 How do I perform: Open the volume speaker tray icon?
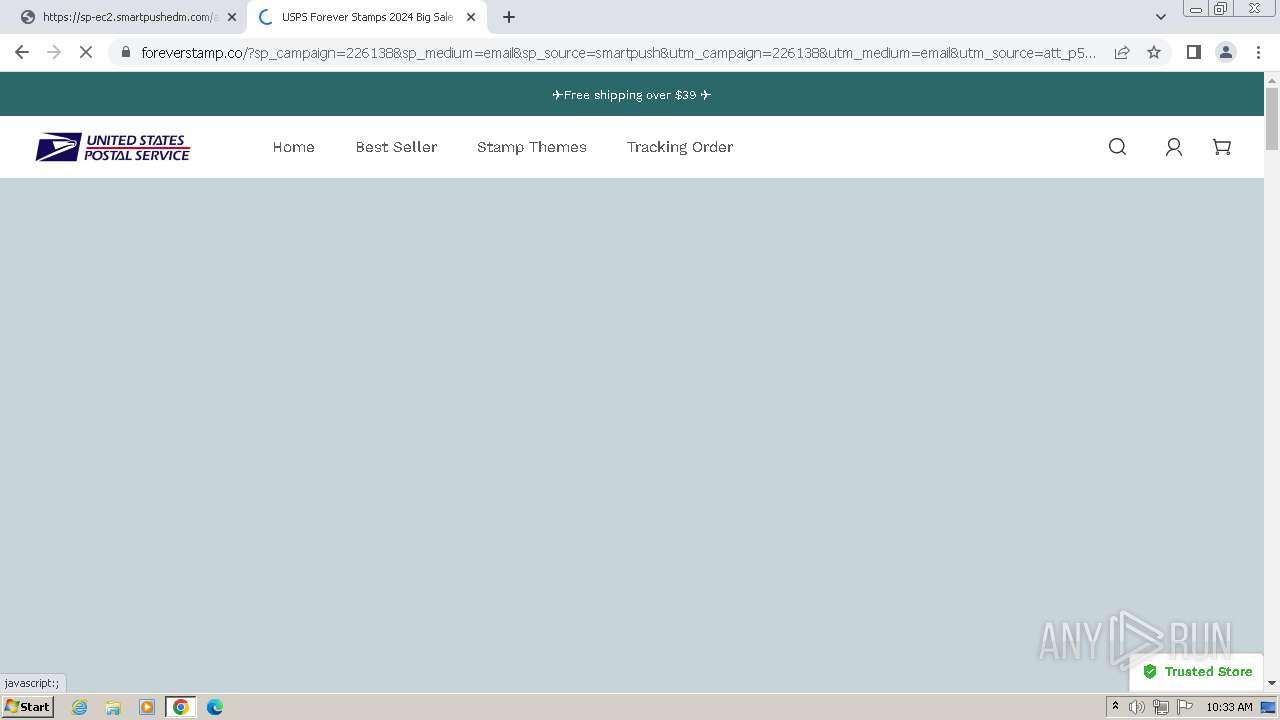point(1137,707)
